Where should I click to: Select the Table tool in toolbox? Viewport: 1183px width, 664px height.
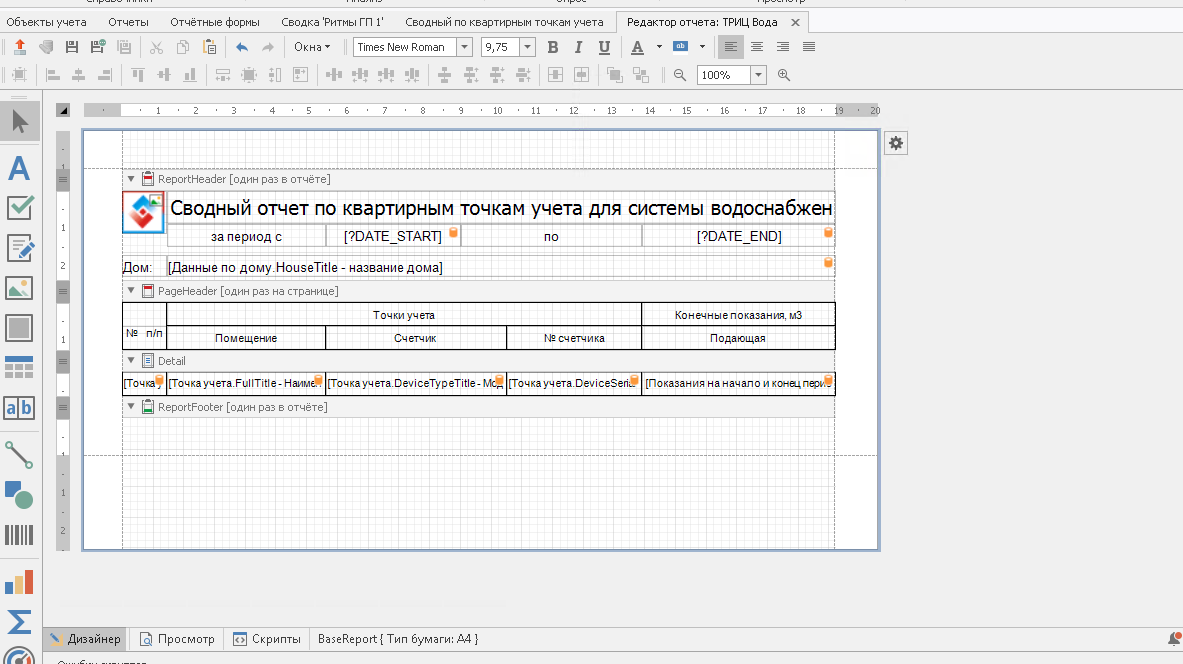point(20,367)
